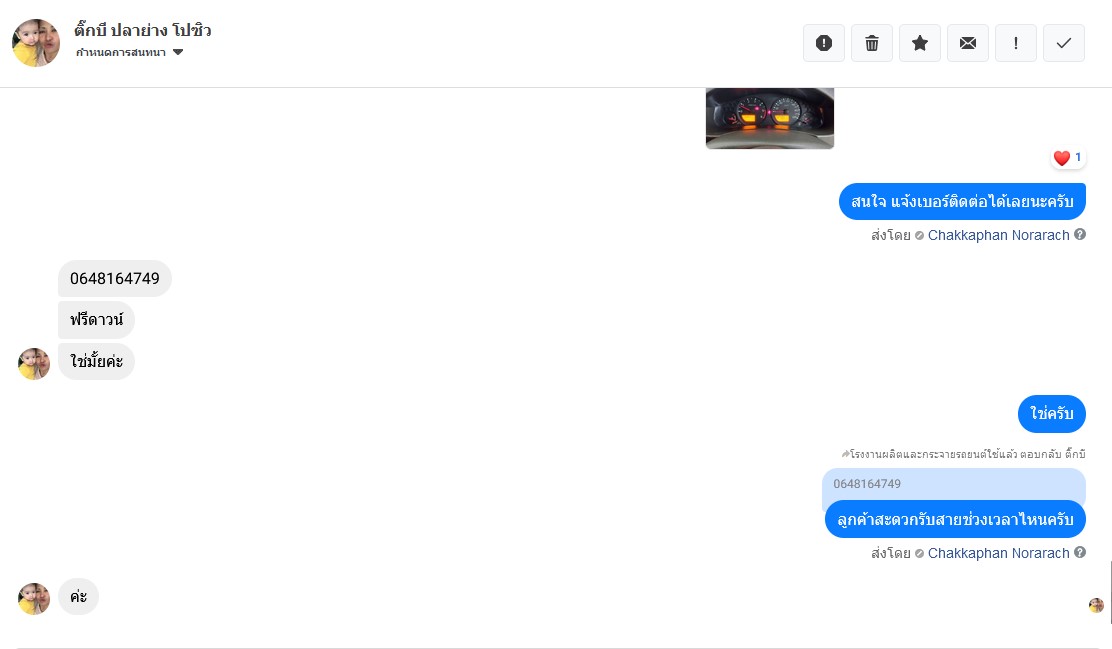This screenshot has width=1112, height=649.
Task: Mark conversation as spam icon
Action: [x=823, y=43]
